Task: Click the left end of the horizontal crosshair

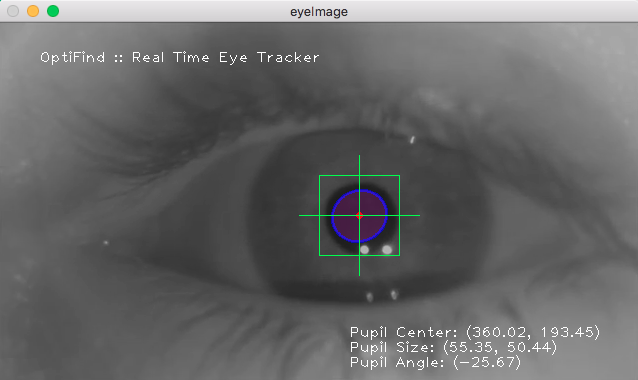Action: pos(300,216)
